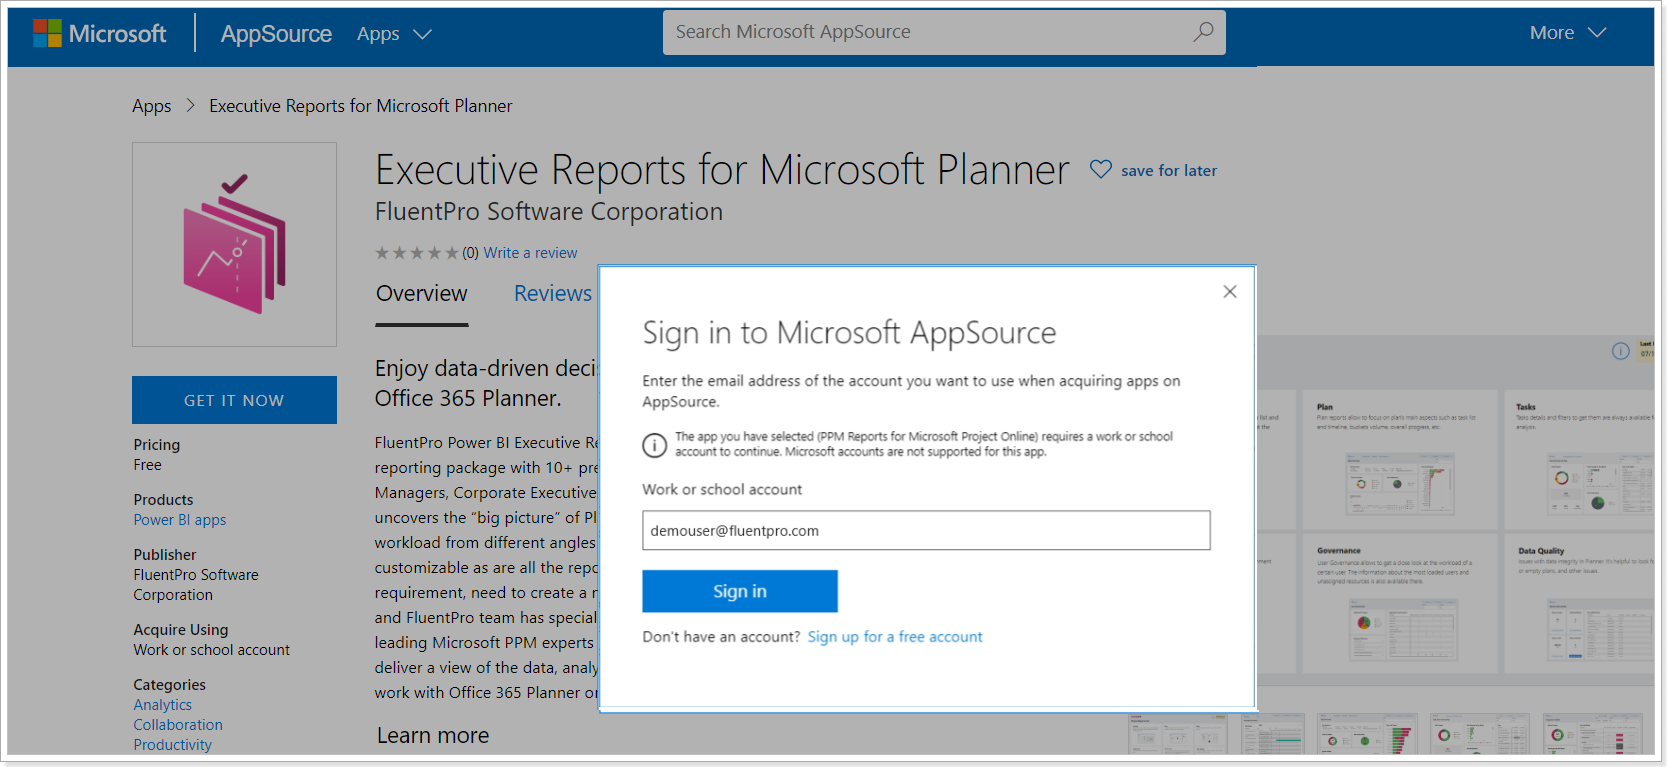Open the Data Quality report thumbnail
The width and height of the screenshot is (1667, 767).
(x=1580, y=603)
